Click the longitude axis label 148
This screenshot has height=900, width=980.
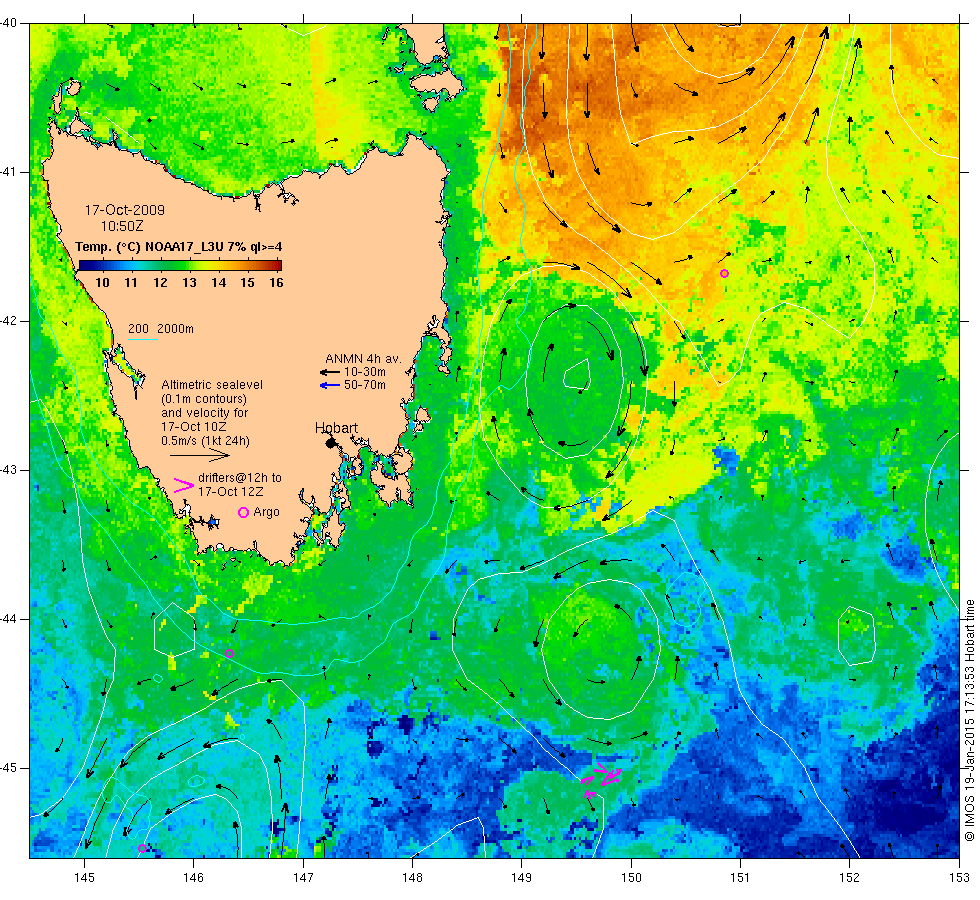(412, 878)
